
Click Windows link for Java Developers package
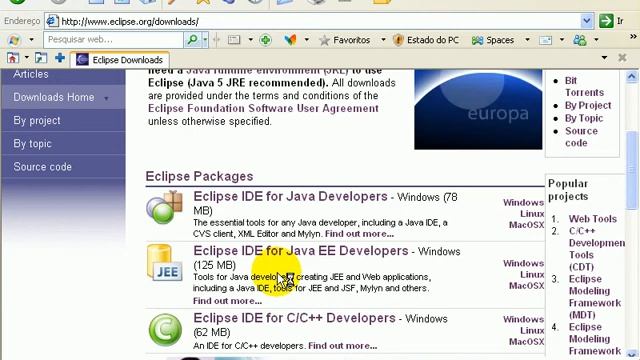click(x=523, y=202)
